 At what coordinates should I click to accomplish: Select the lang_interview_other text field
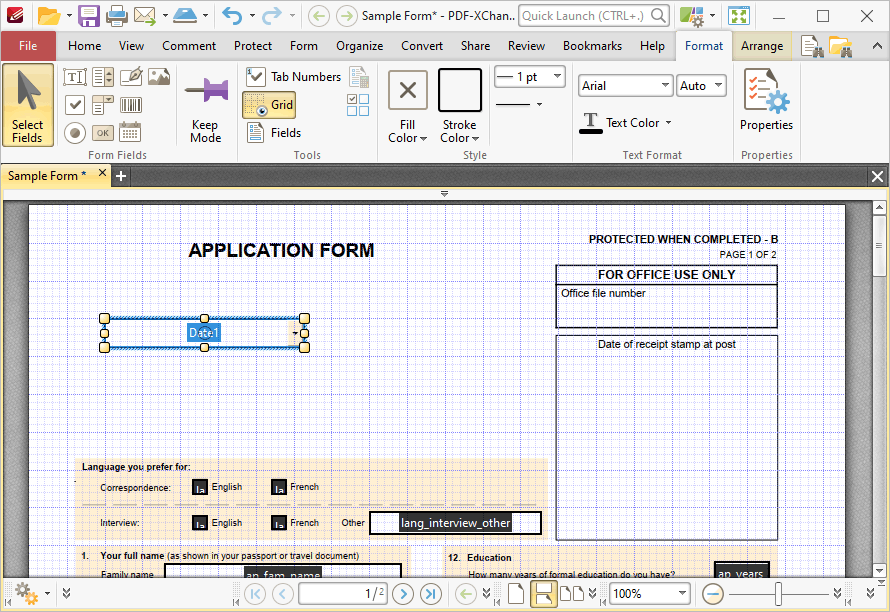point(455,523)
